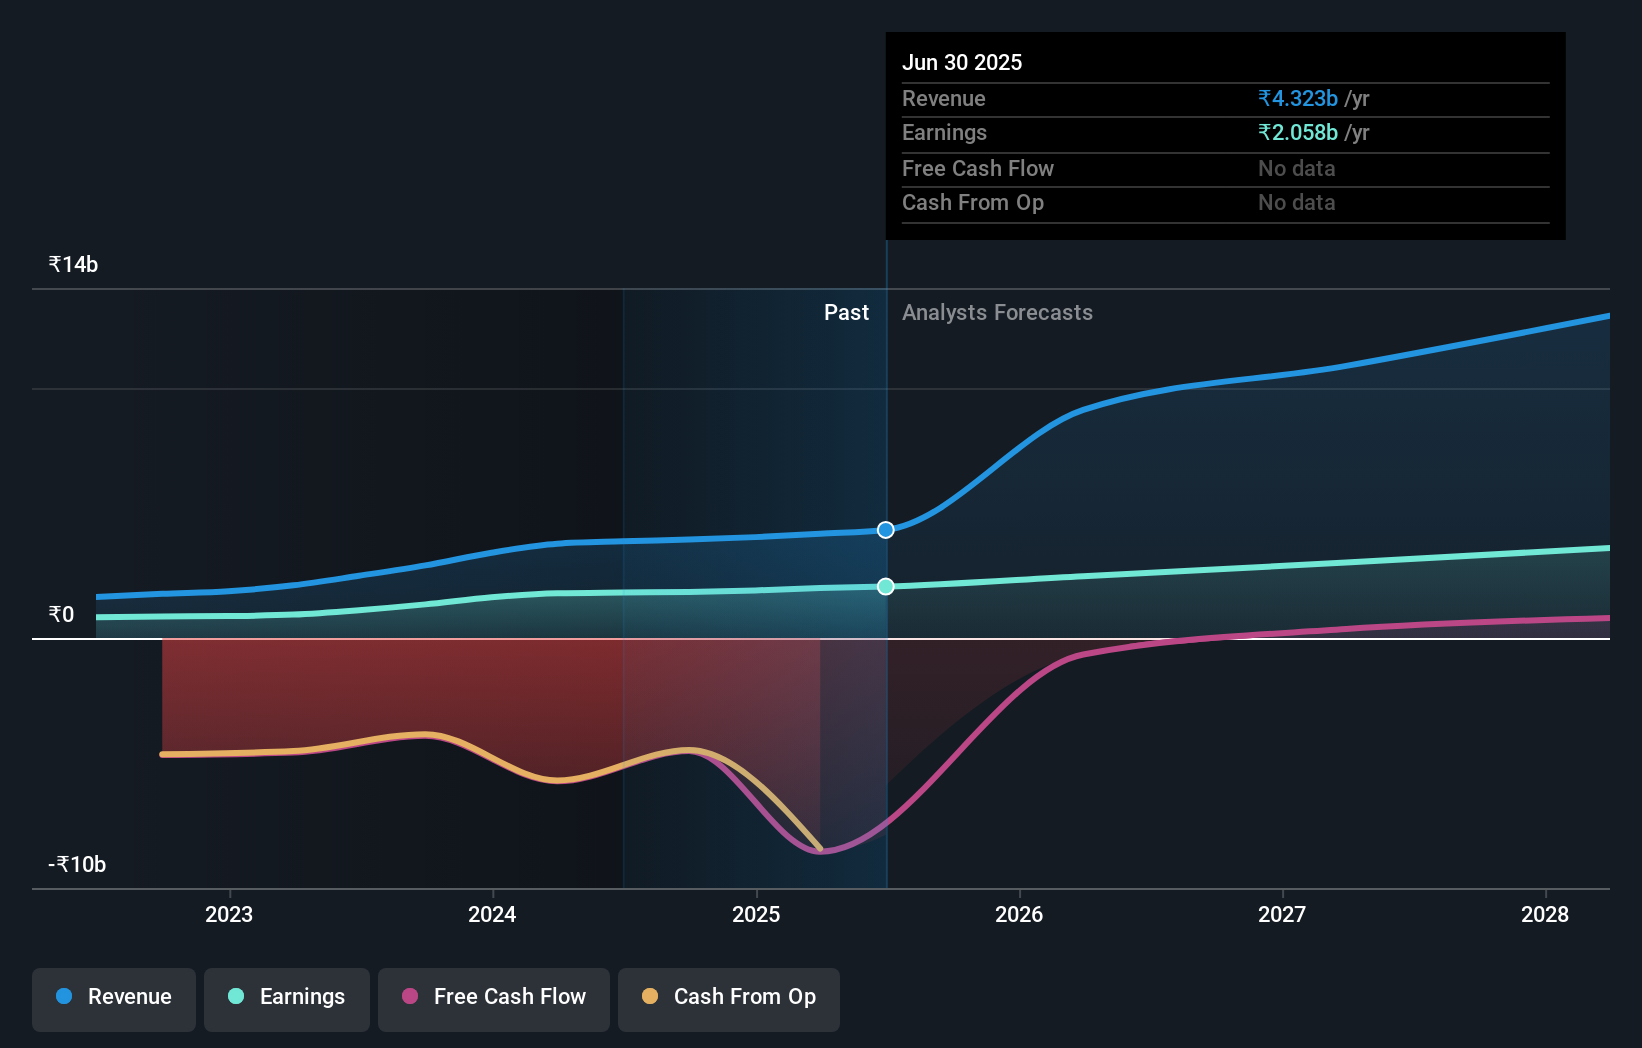The width and height of the screenshot is (1642, 1048).
Task: Click the Free Cash Flow tooltip row label
Action: point(978,168)
